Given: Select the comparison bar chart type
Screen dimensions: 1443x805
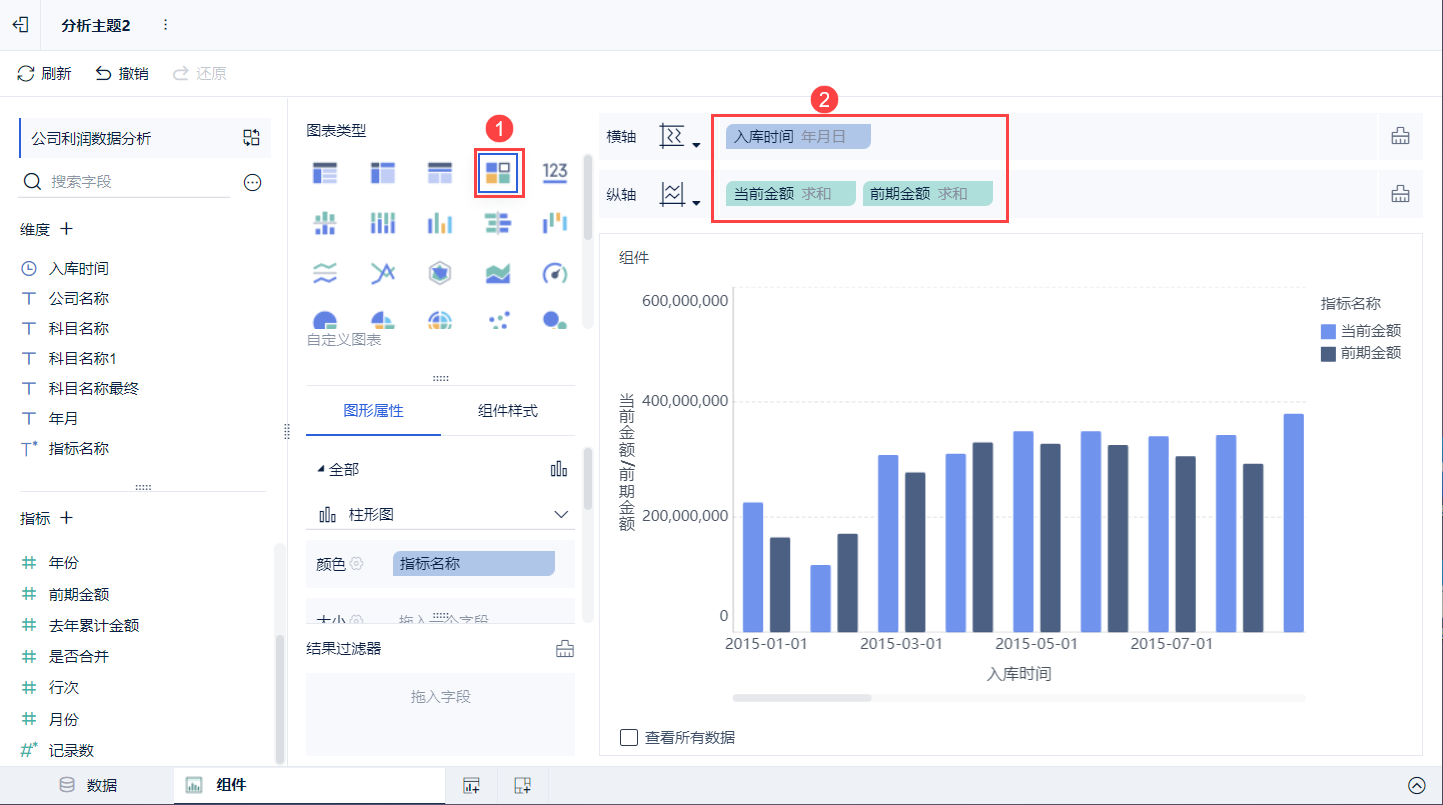Looking at the screenshot, I should [498, 223].
